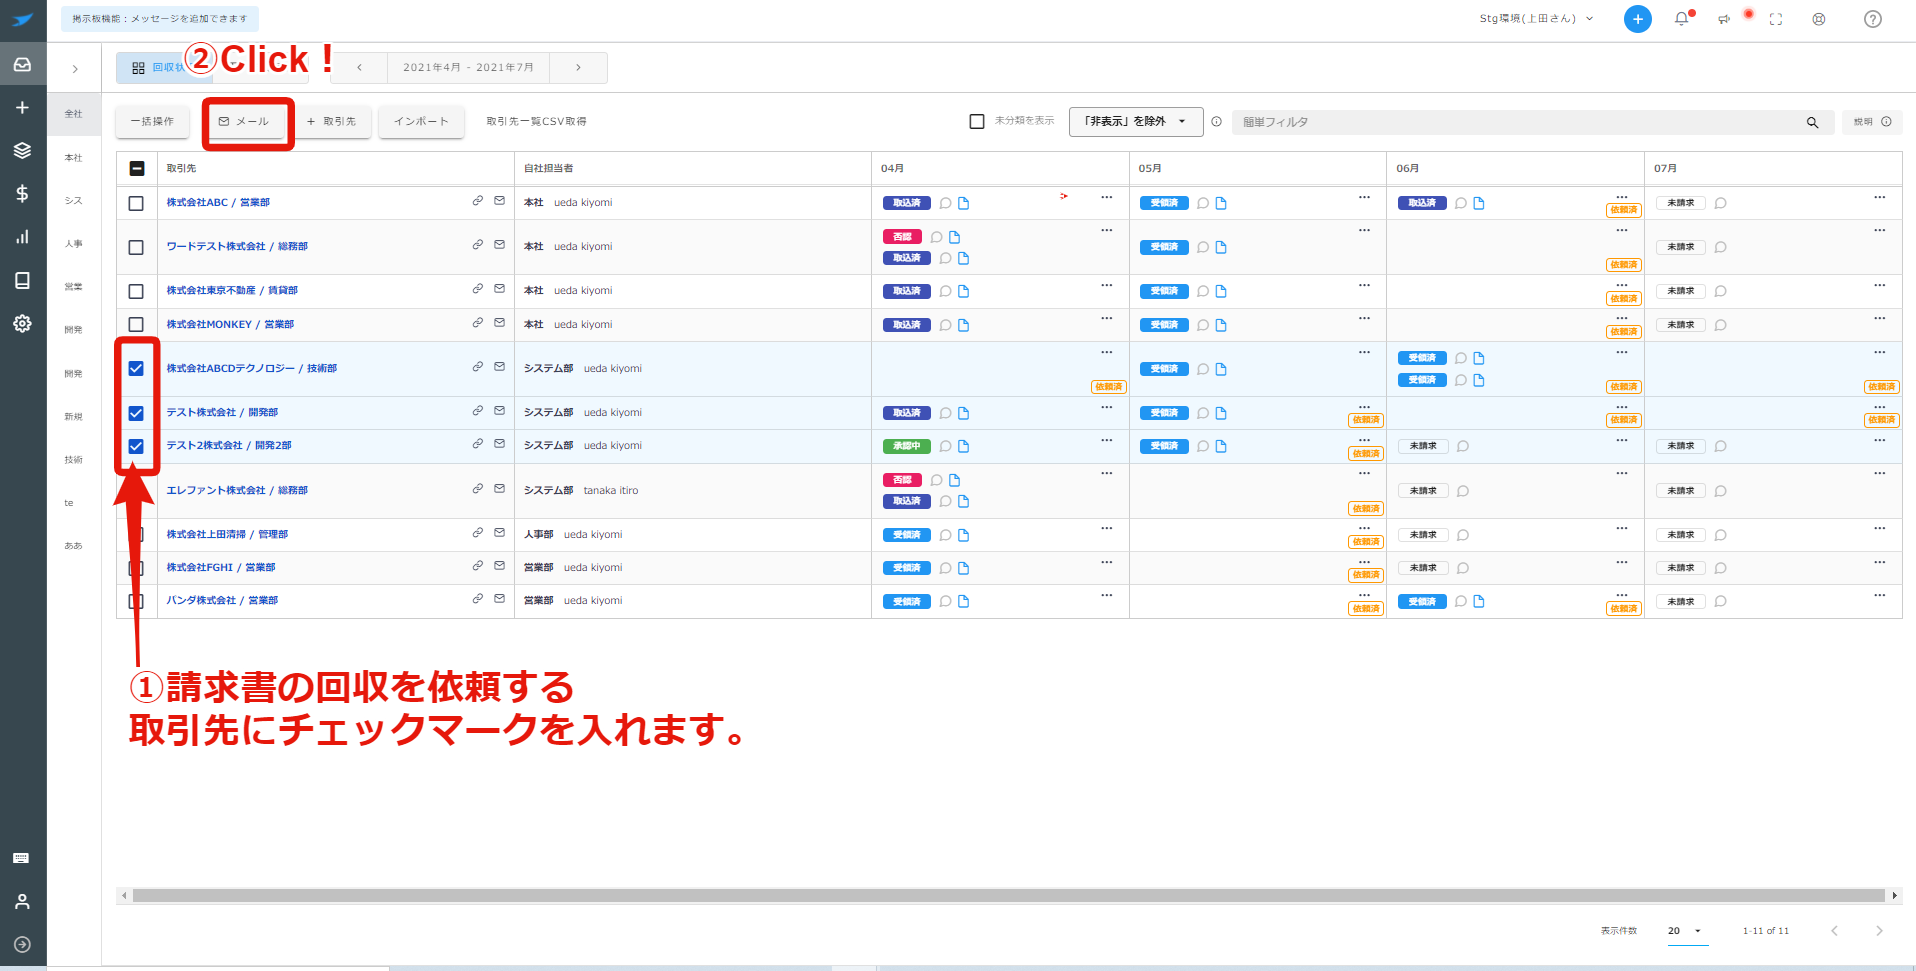Select the 技術 sidebar tab
The width and height of the screenshot is (1916, 971).
[x=74, y=460]
